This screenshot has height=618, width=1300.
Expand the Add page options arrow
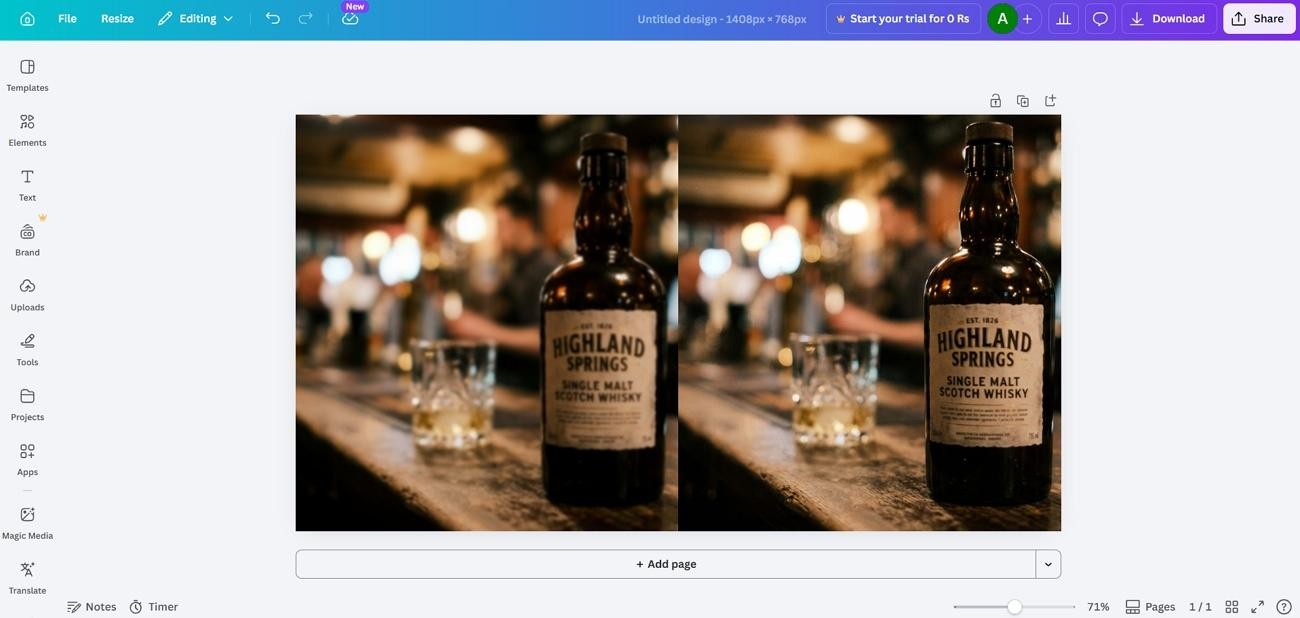pos(1048,564)
